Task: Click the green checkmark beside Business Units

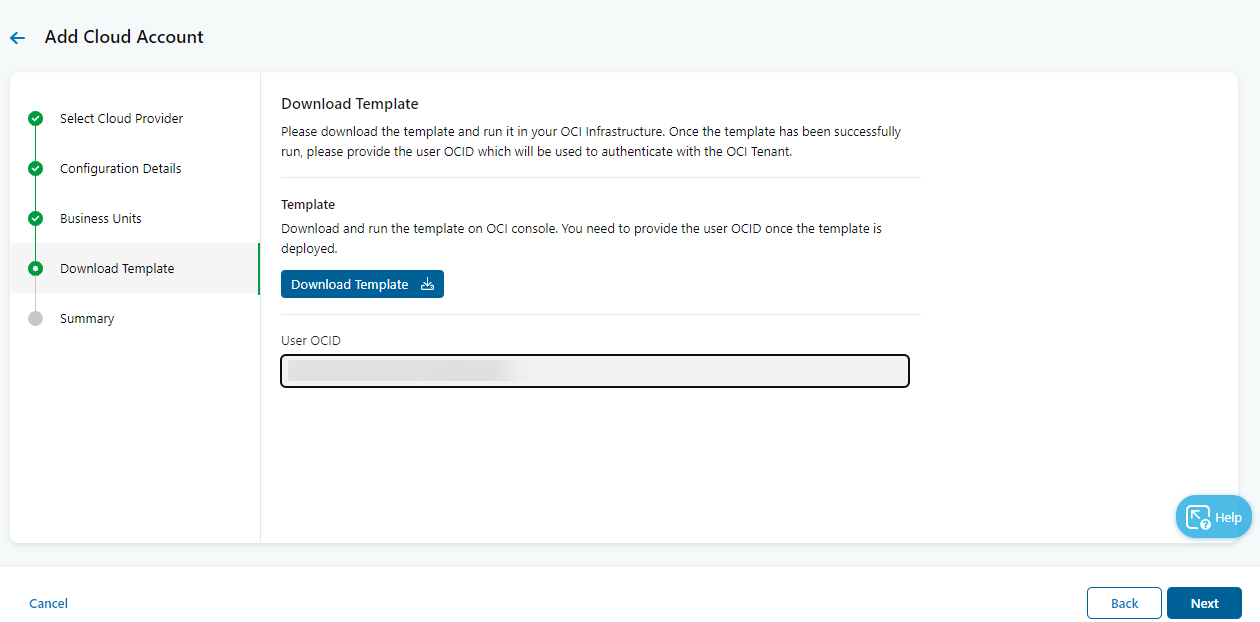Action: click(35, 218)
